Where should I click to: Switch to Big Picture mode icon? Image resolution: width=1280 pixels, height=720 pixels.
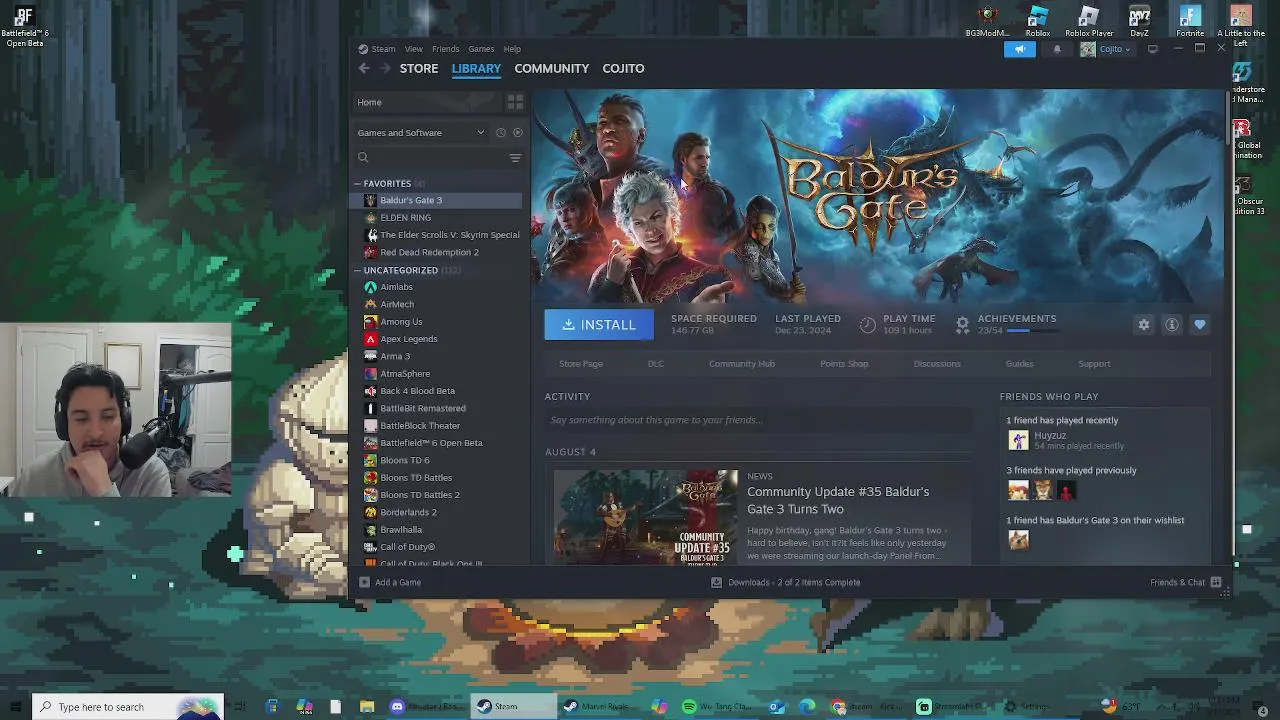(x=1153, y=49)
